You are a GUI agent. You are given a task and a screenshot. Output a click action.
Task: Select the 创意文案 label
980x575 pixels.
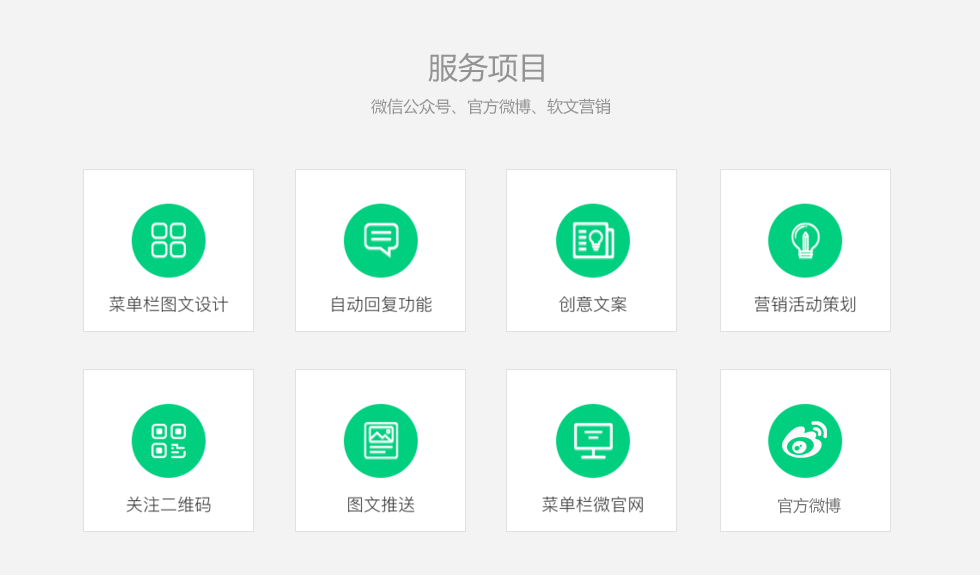(x=592, y=304)
